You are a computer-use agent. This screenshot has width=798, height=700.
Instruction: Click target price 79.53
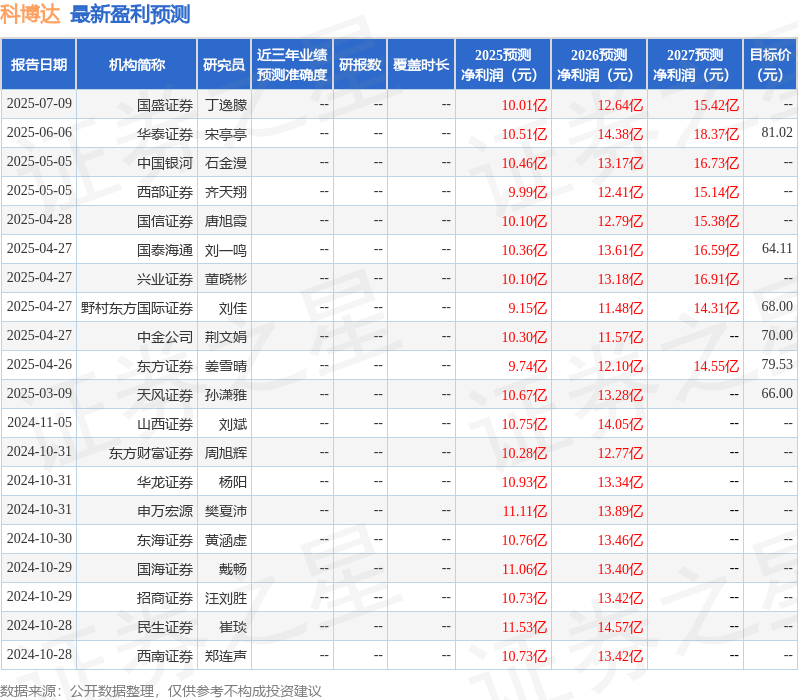click(777, 365)
